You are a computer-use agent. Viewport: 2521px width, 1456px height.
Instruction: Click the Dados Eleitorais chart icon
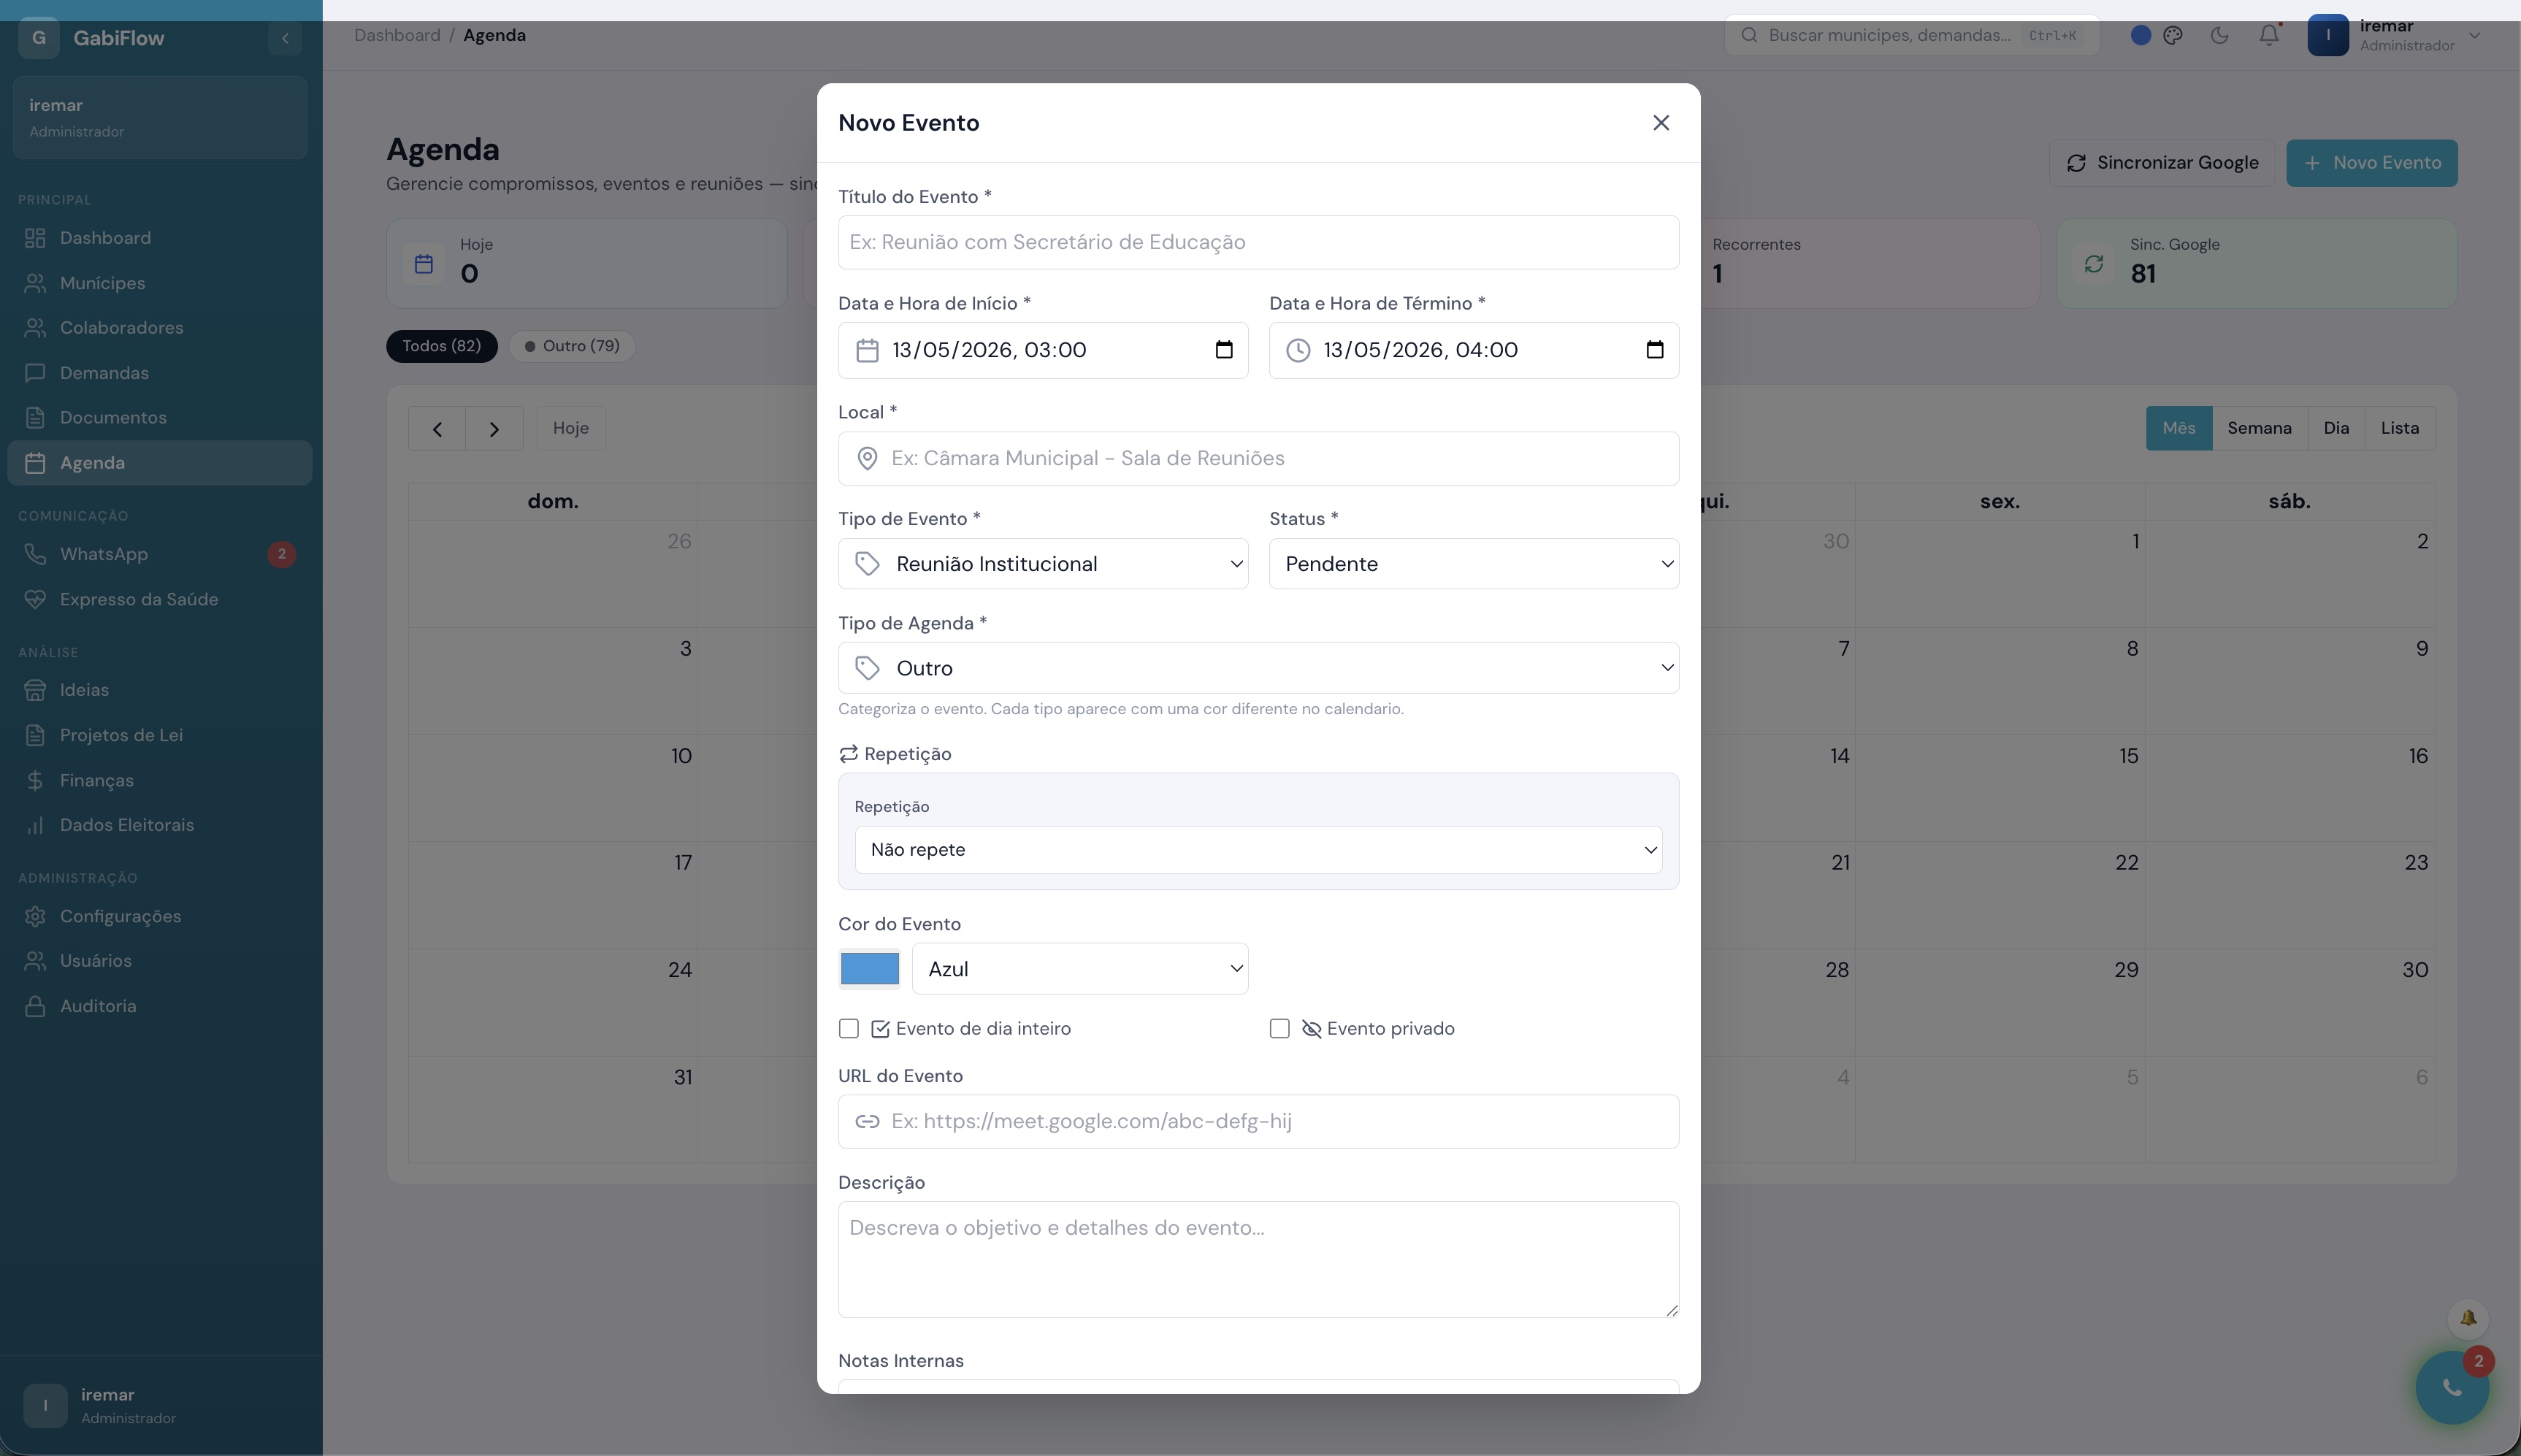(x=35, y=825)
